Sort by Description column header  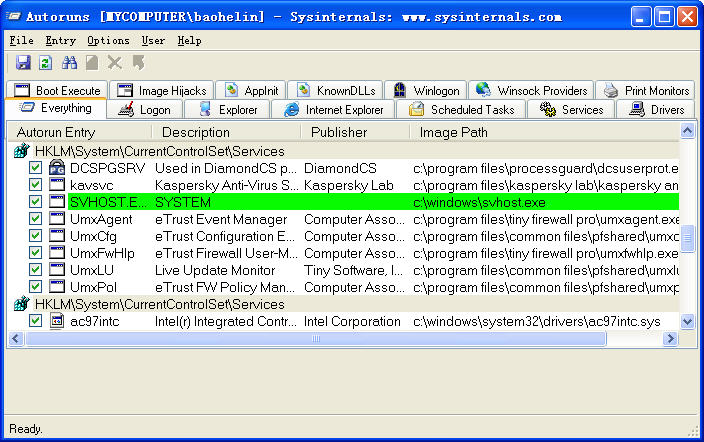coord(226,133)
